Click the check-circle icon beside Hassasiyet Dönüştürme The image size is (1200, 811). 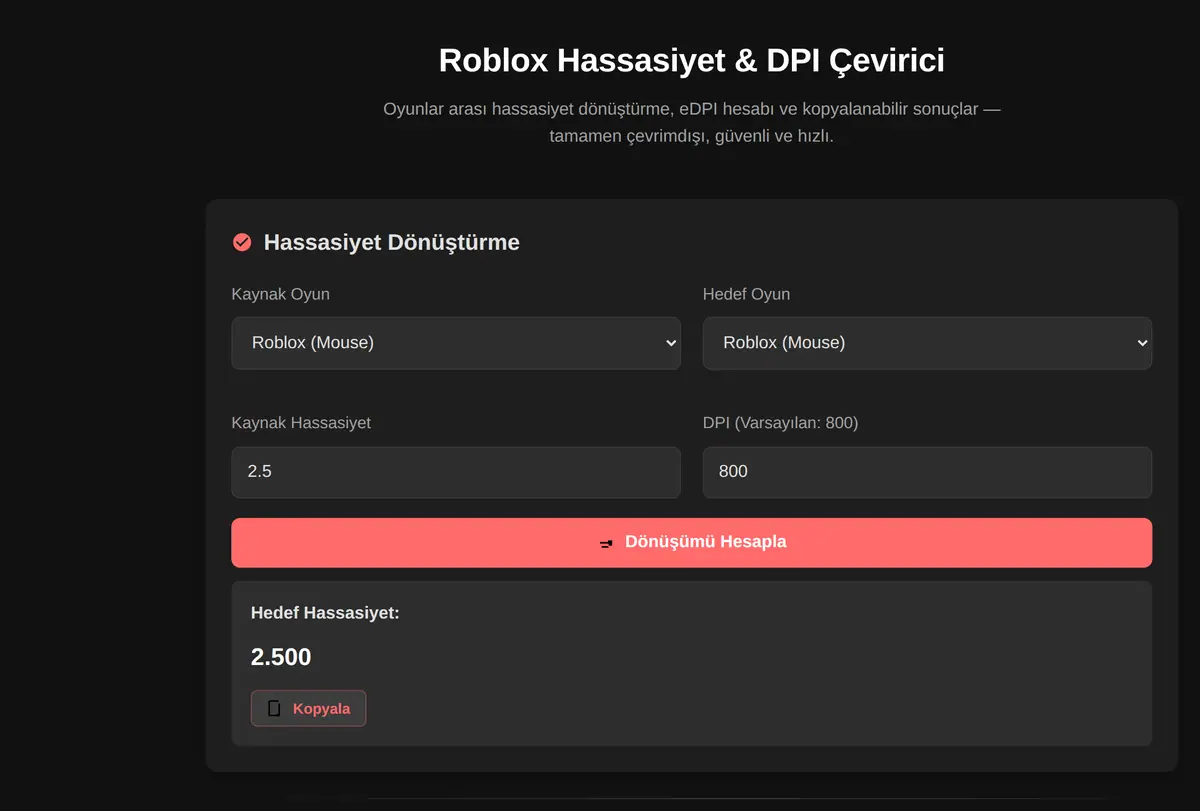(x=241, y=242)
